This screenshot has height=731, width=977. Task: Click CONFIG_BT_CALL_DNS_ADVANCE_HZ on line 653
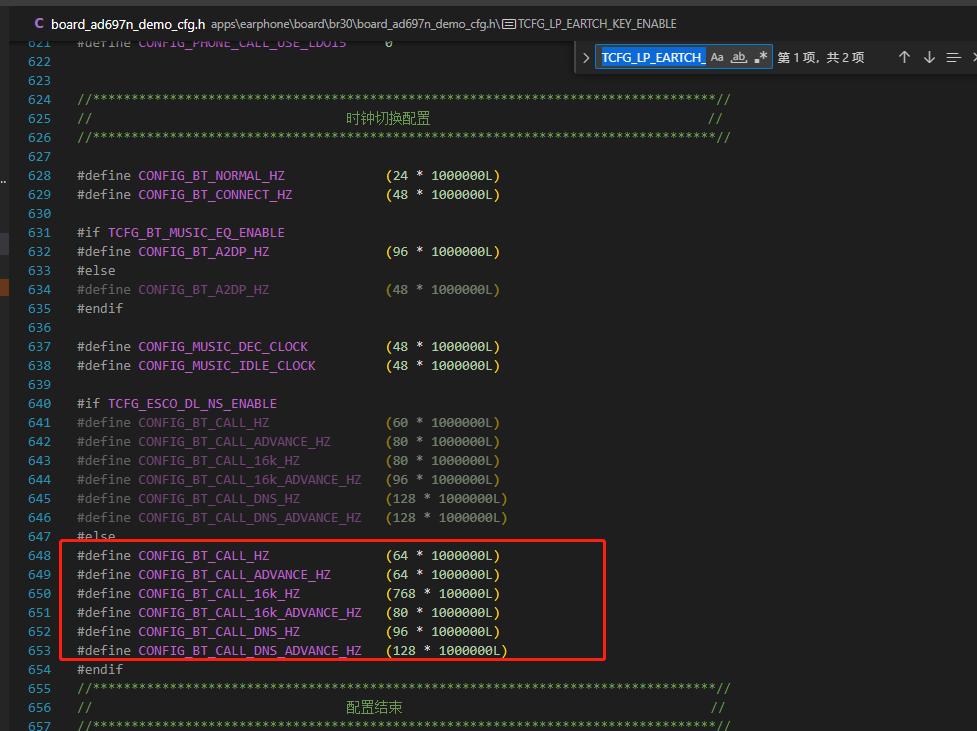250,651
